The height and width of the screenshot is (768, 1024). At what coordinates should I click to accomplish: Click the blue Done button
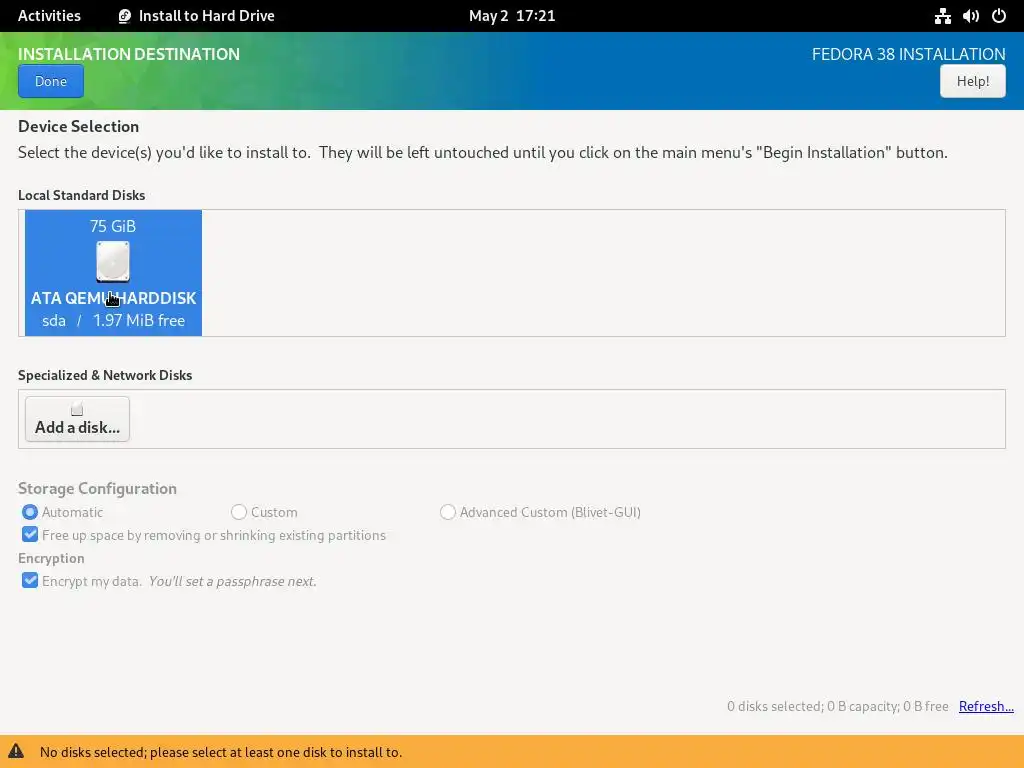pos(51,81)
